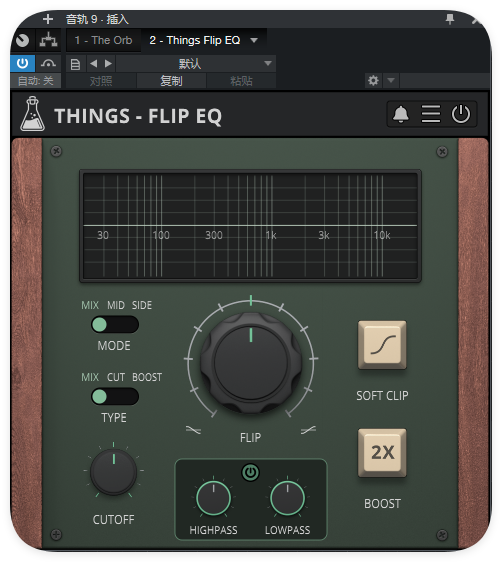Click the 粘贴 paste button
502x562 pixels.
241,81
